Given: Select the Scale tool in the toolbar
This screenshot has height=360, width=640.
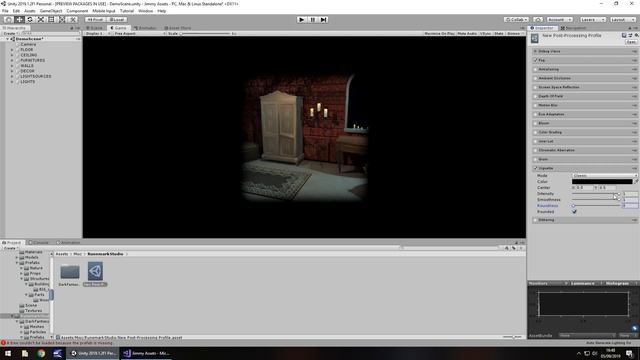Looking at the screenshot, I should point(40,19).
